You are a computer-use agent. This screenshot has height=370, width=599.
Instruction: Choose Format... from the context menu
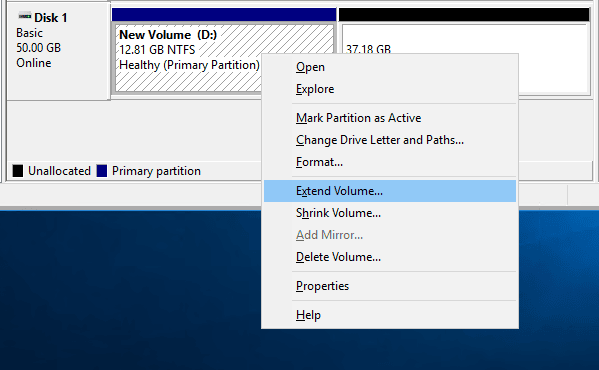click(x=390, y=162)
